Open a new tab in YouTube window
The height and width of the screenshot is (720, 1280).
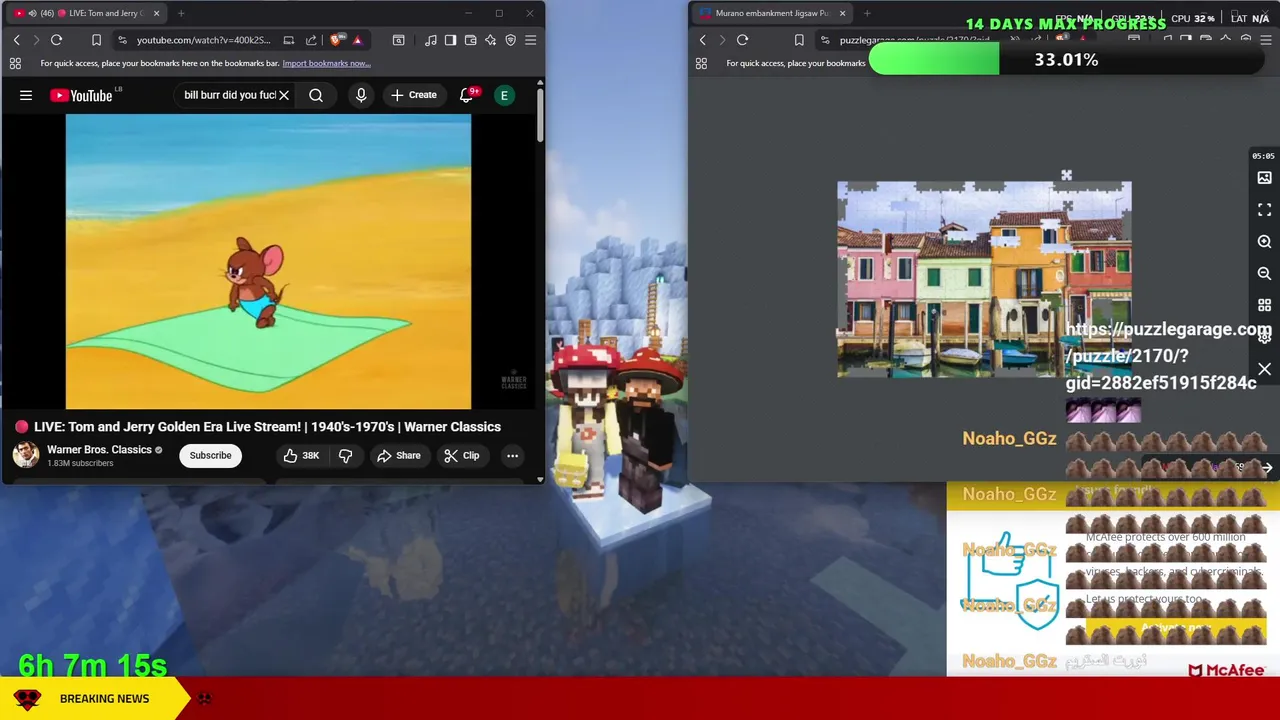181,13
